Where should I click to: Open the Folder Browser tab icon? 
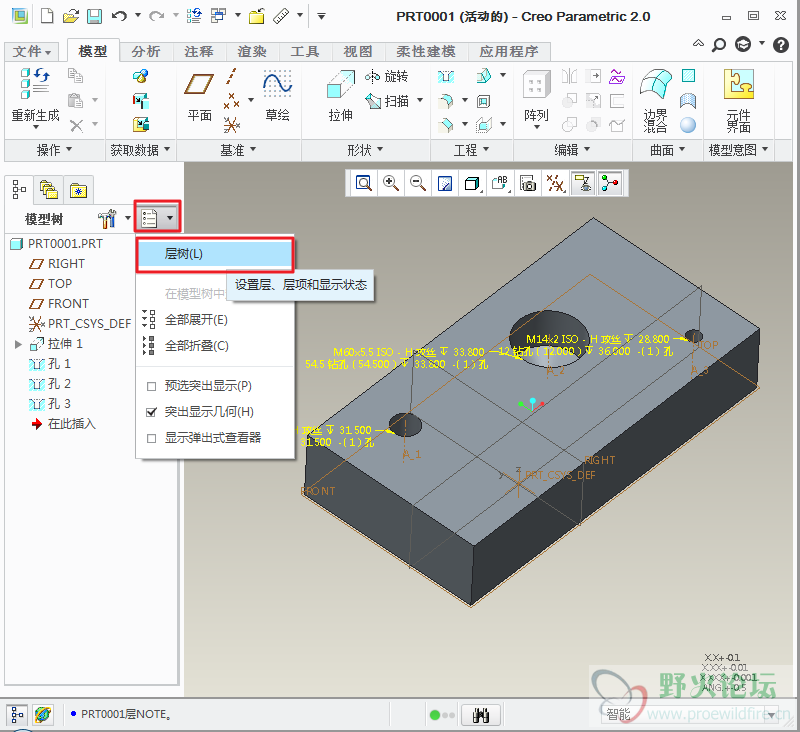pyautogui.click(x=48, y=190)
